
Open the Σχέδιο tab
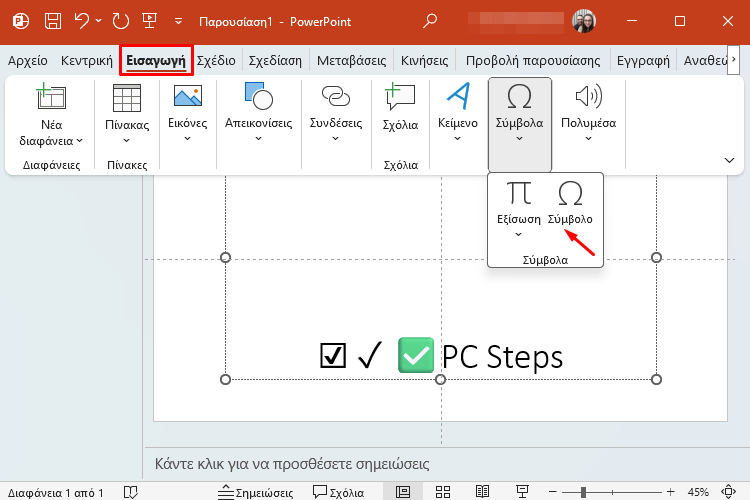coord(216,61)
